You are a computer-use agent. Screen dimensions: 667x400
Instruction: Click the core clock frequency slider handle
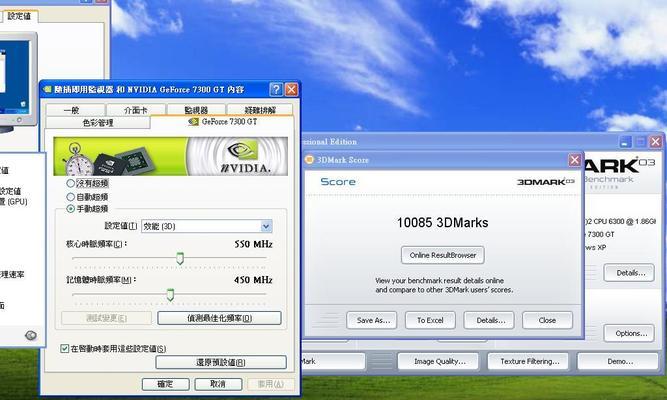point(180,258)
